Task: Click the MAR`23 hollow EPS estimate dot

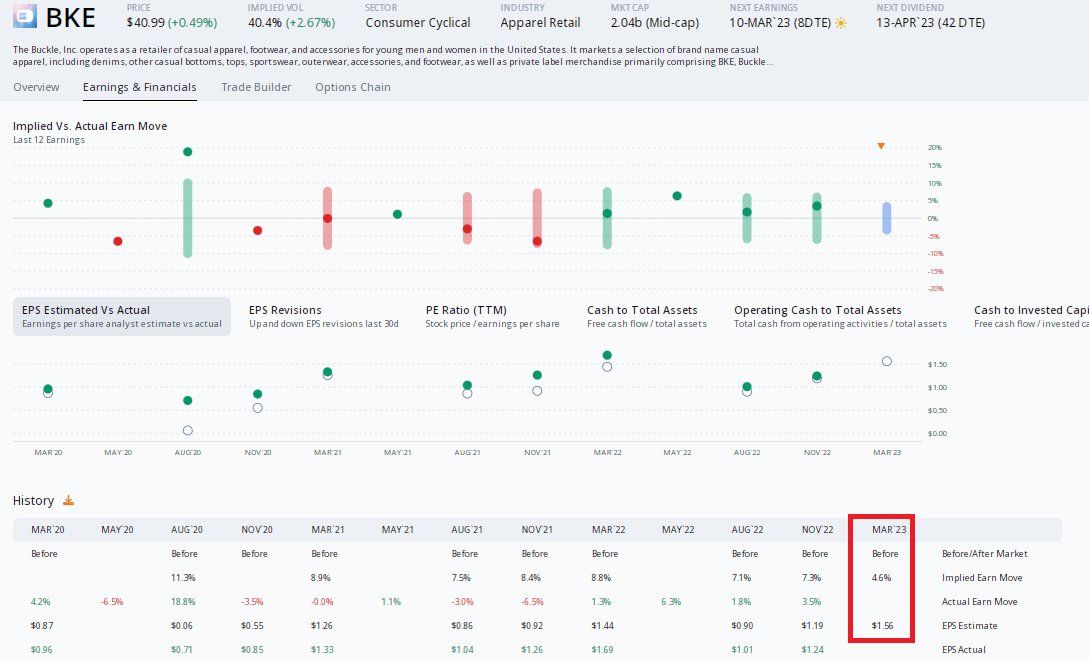Action: [887, 361]
